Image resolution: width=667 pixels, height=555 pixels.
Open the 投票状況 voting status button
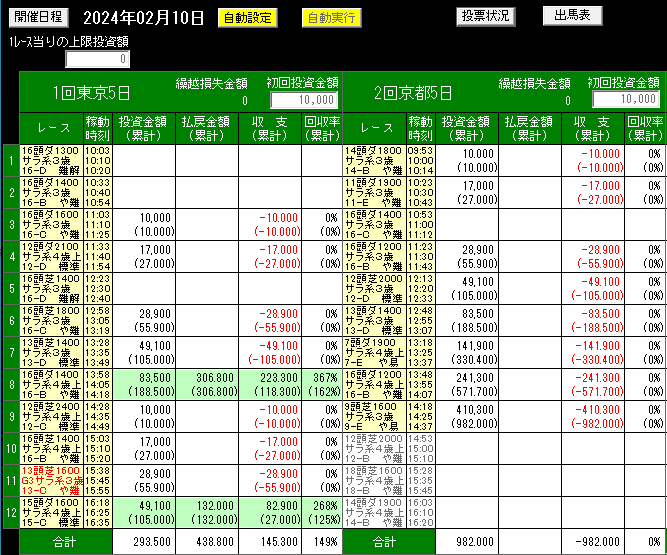pos(486,16)
